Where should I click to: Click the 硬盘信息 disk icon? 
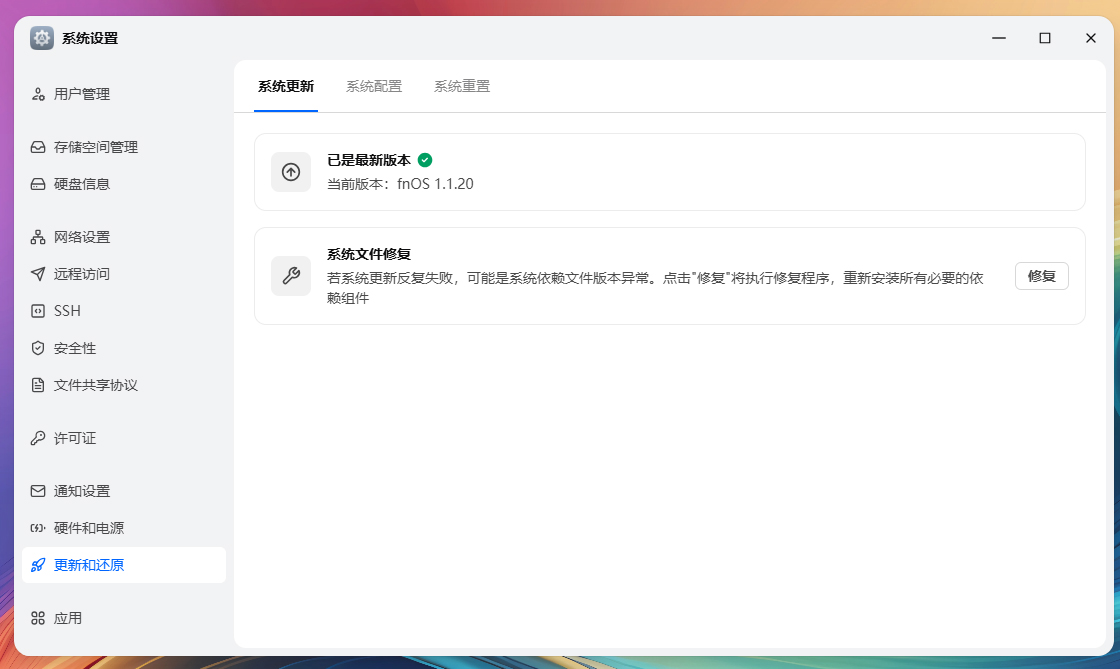(x=40, y=183)
